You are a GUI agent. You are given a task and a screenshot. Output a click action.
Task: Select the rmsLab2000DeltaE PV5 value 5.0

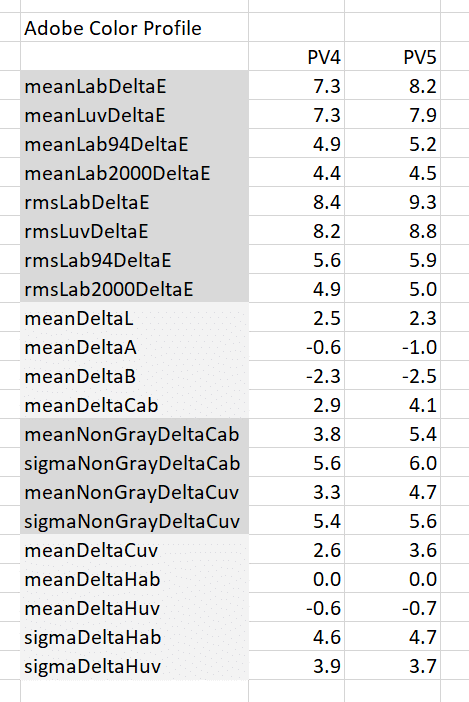point(392,288)
